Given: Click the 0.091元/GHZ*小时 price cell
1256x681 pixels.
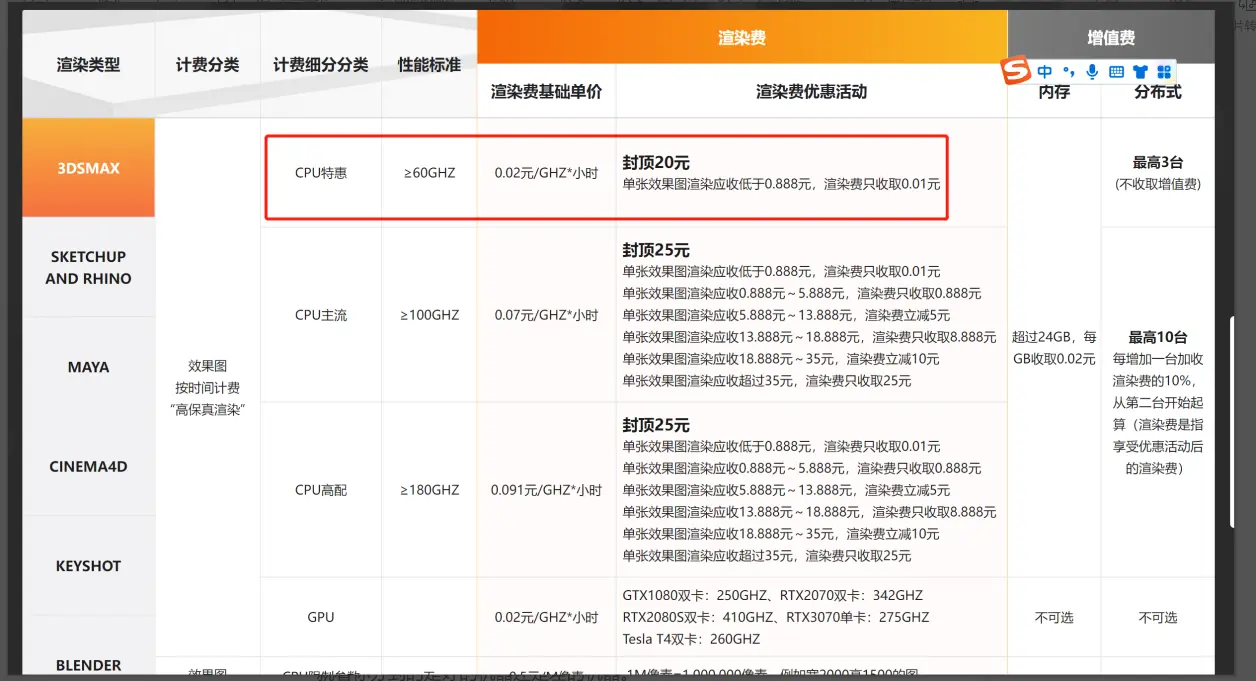Looking at the screenshot, I should tap(546, 490).
